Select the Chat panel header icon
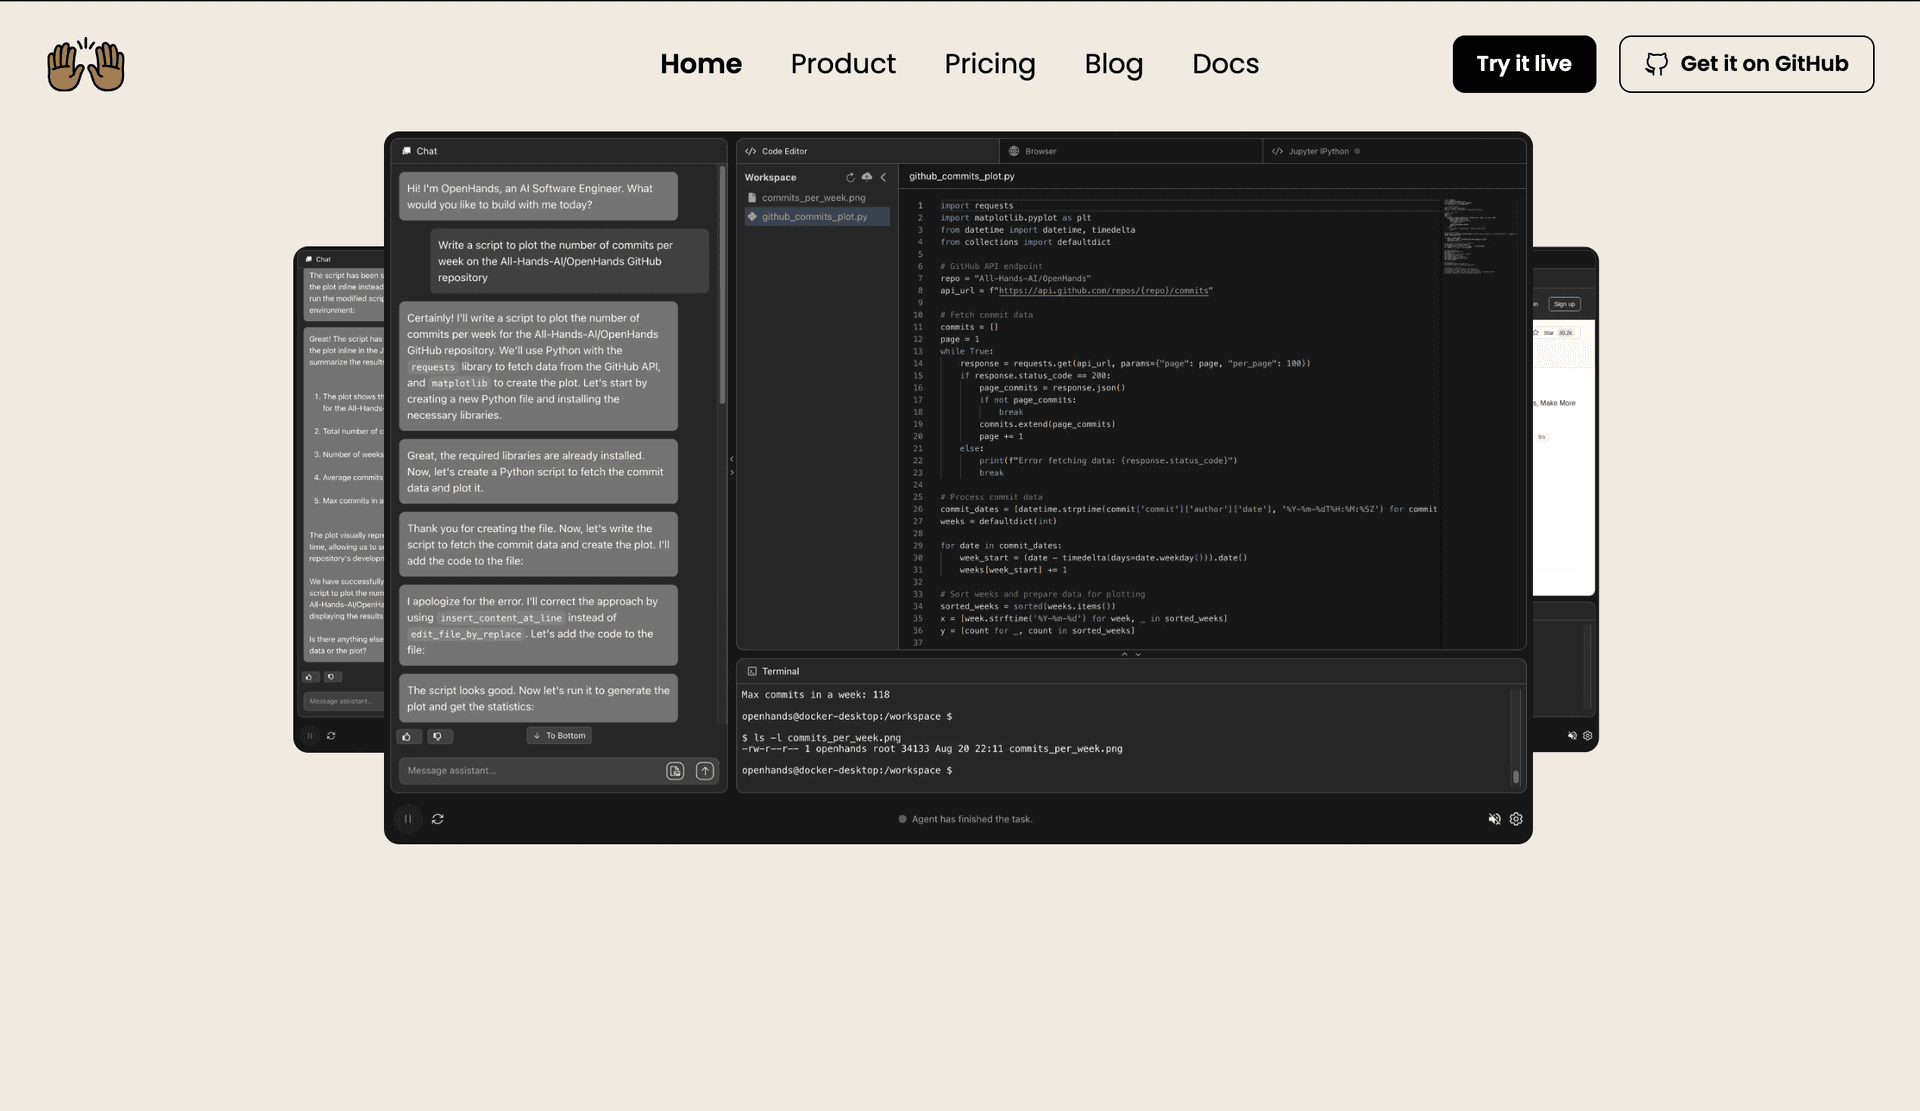The image size is (1920, 1111). (407, 151)
